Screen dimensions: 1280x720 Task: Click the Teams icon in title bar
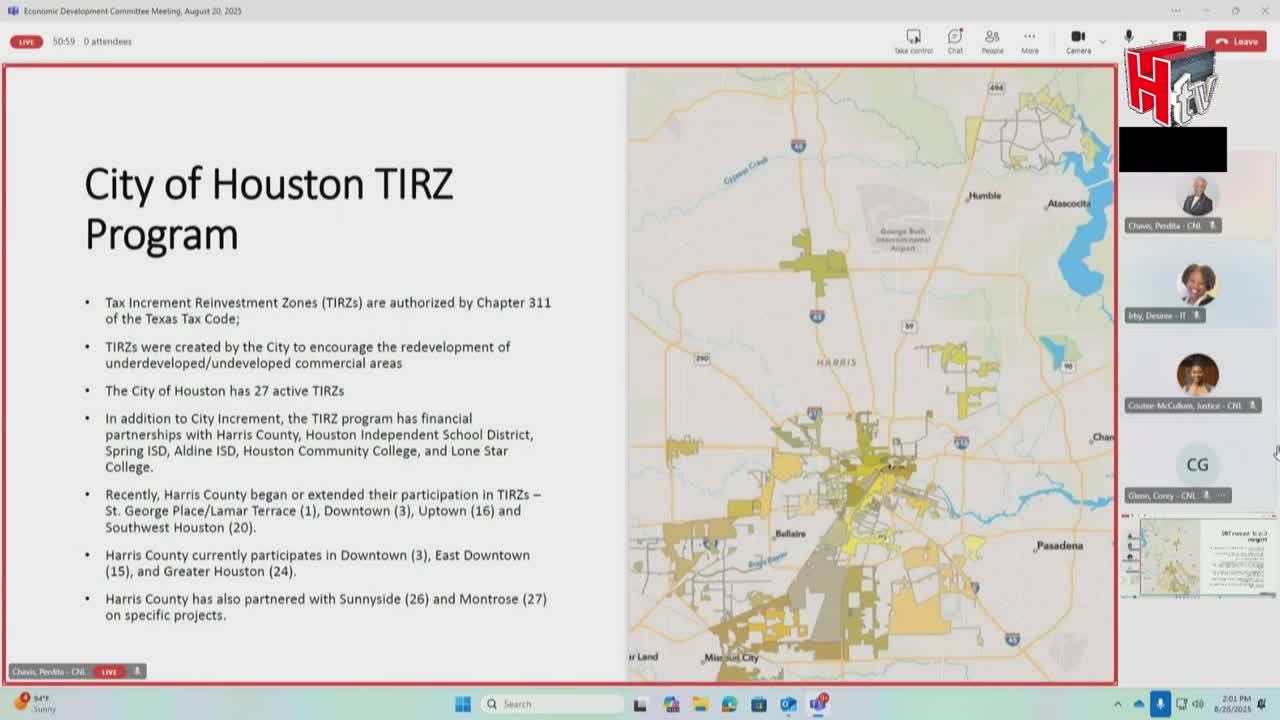[12, 11]
